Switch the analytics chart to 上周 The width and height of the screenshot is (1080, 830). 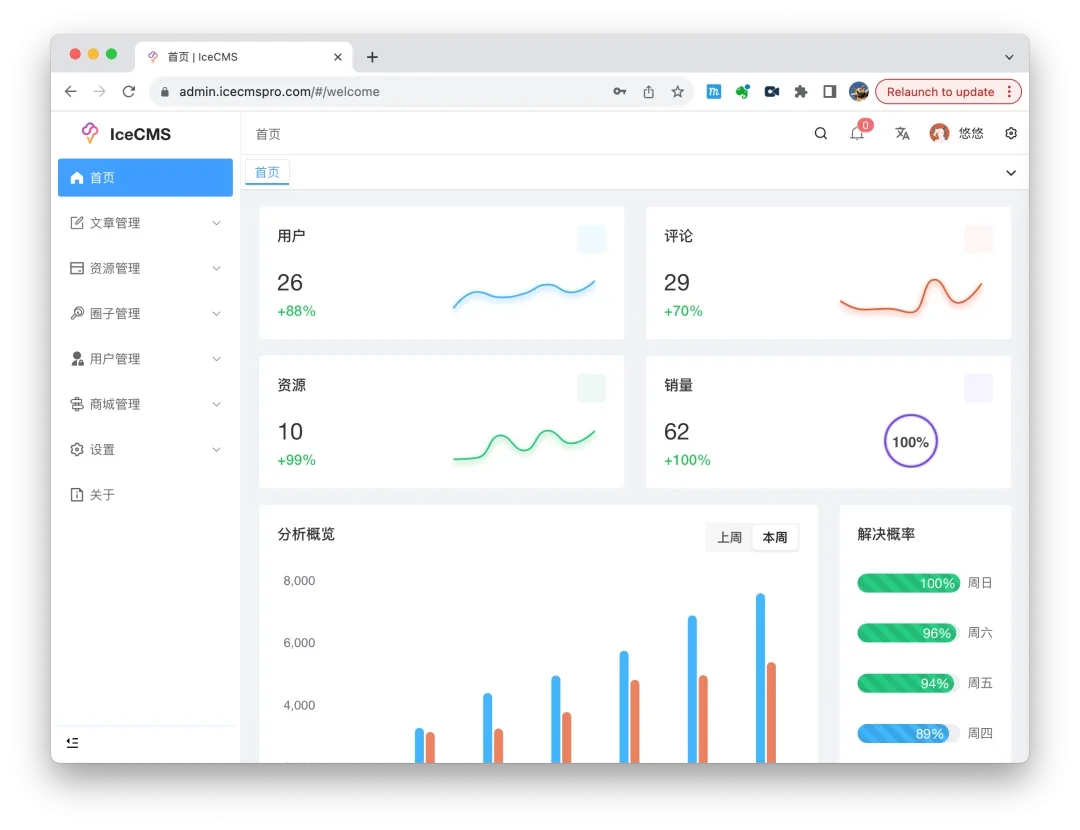pos(729,537)
